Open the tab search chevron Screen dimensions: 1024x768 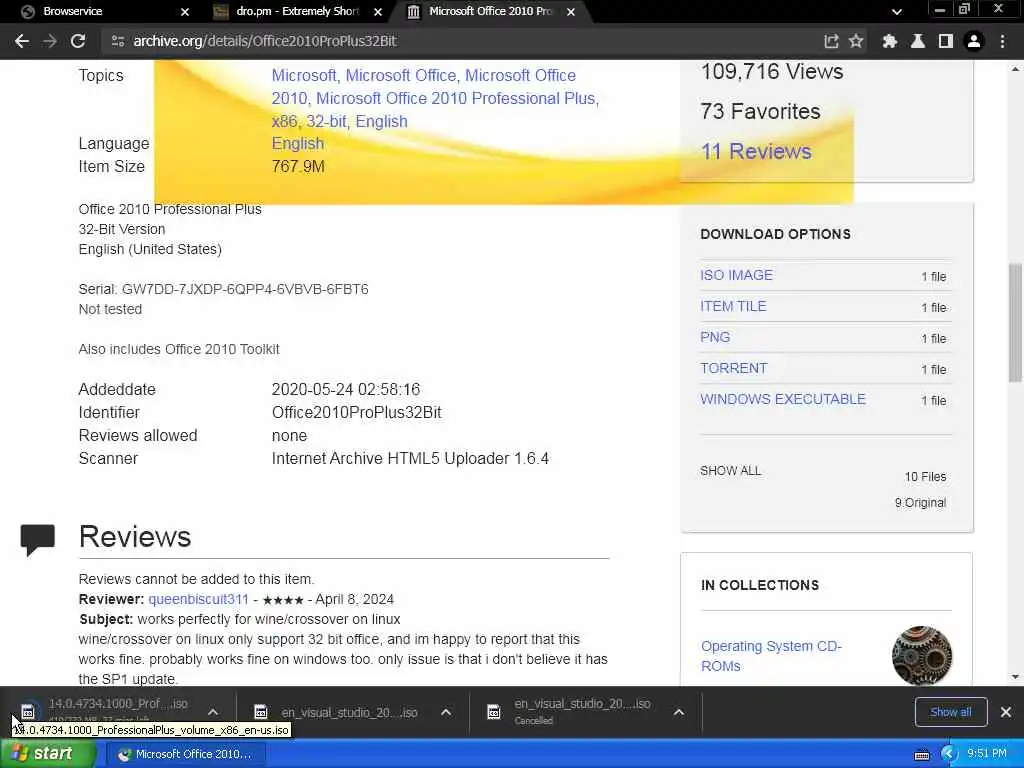[x=897, y=12]
